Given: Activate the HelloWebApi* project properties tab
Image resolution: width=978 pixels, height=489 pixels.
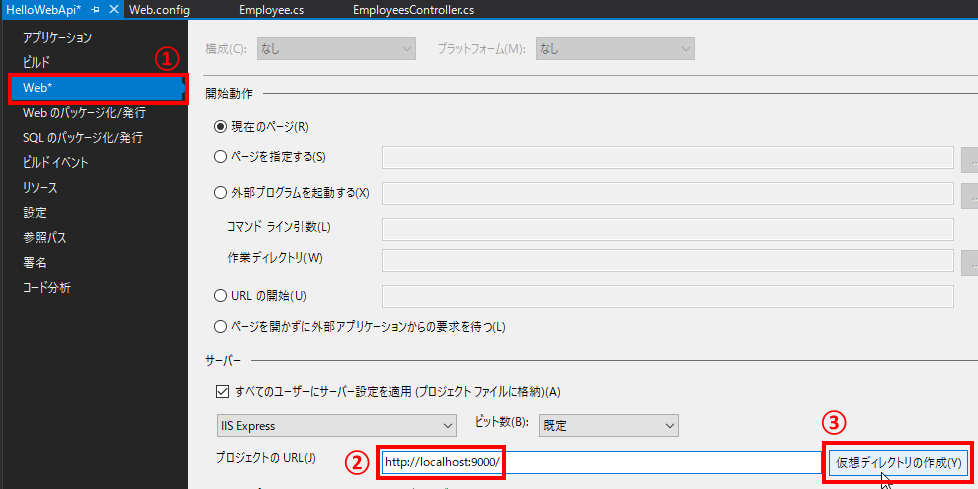Looking at the screenshot, I should coord(44,10).
